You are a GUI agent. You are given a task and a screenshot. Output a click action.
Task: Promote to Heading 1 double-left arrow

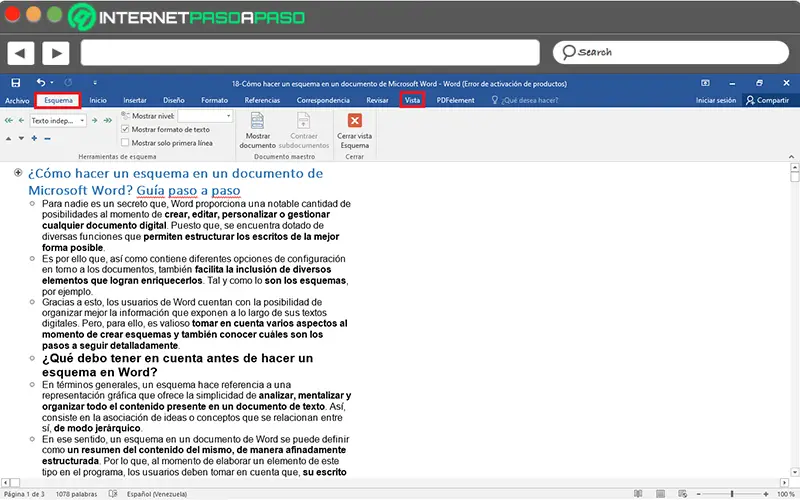click(9, 120)
